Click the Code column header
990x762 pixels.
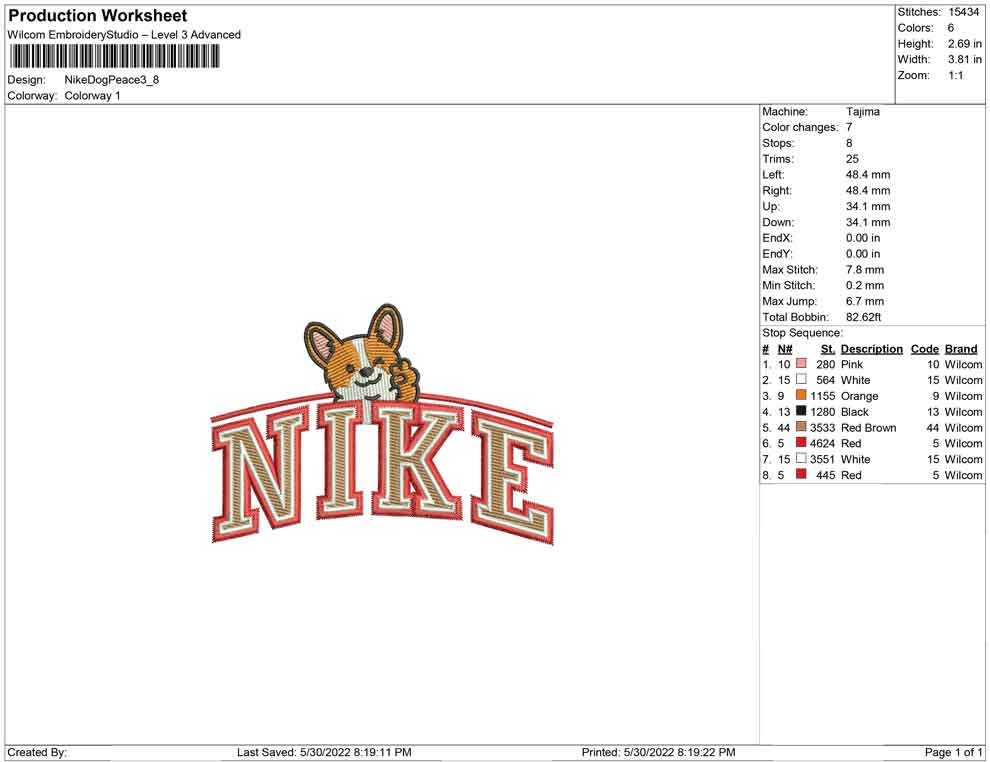click(925, 349)
